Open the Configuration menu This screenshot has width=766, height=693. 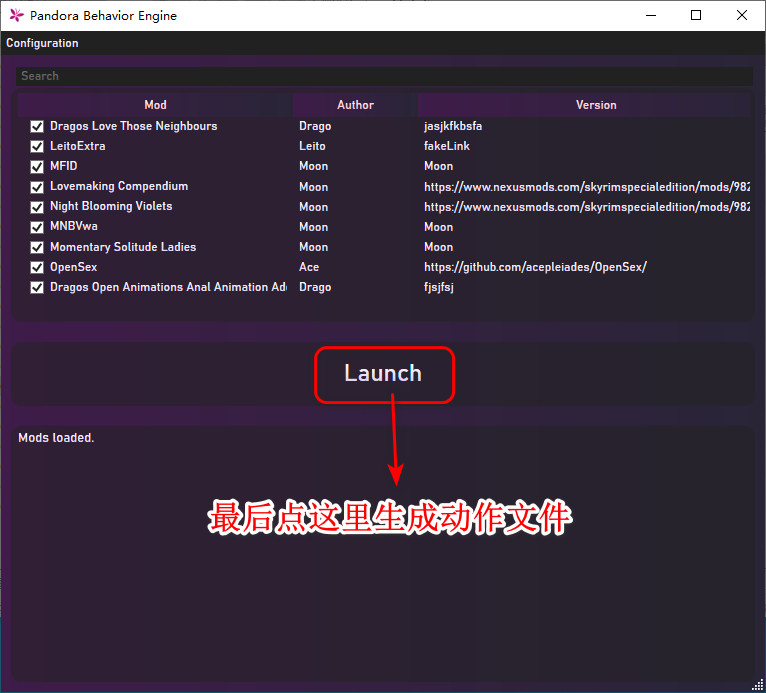(x=42, y=43)
